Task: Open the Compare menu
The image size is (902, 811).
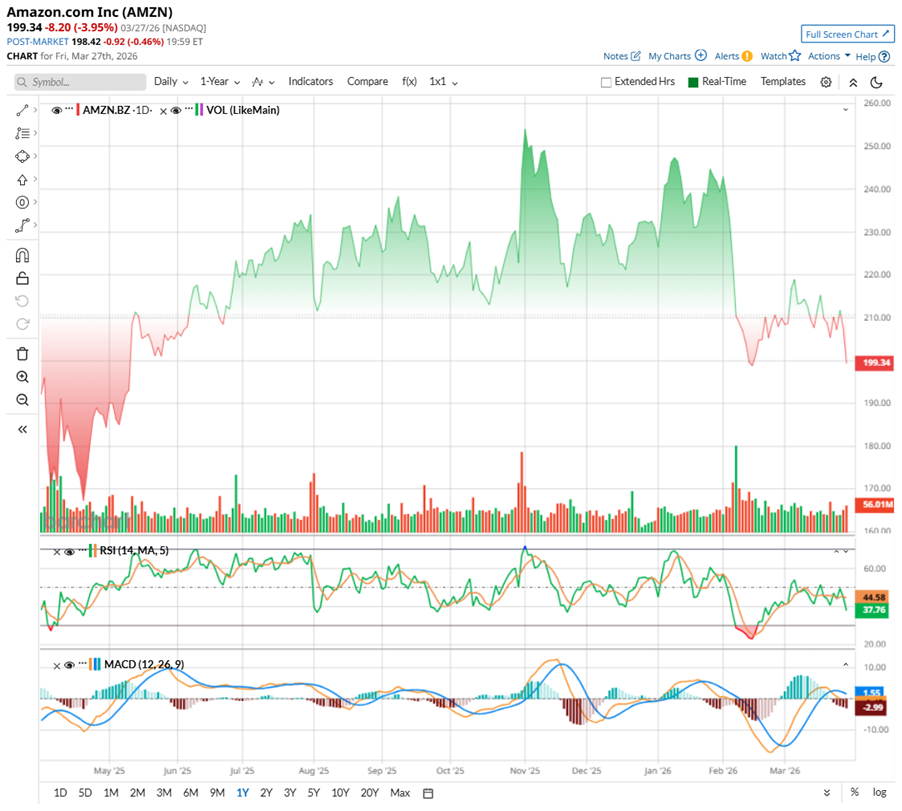Action: tap(368, 82)
